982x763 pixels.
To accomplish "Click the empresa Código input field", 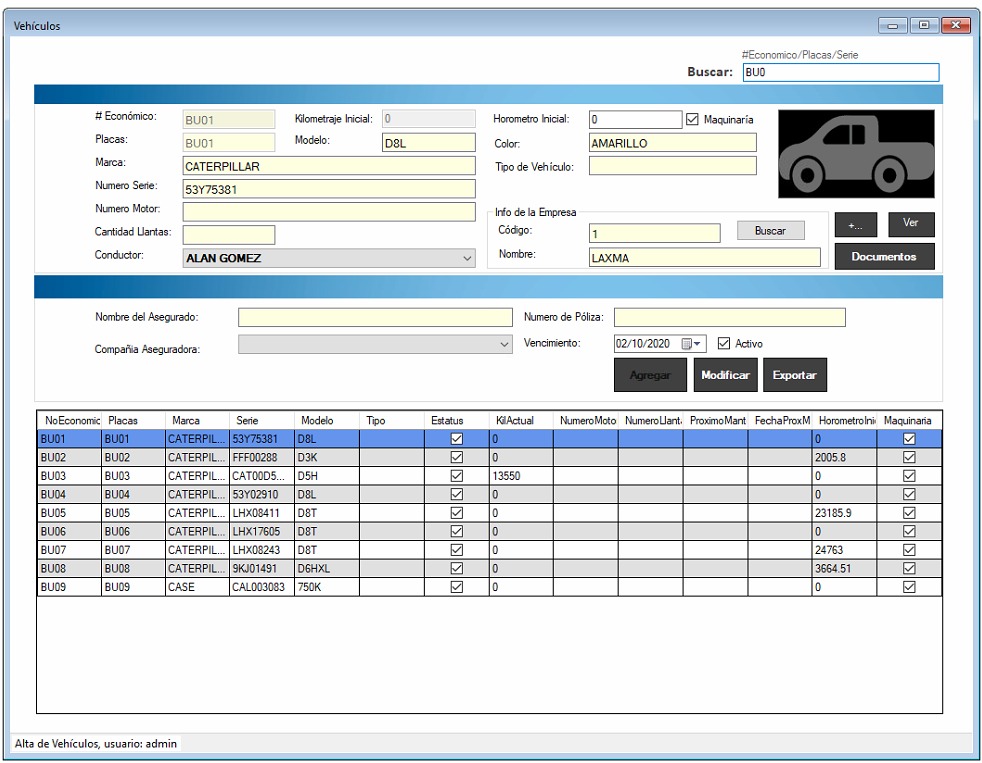I will coord(654,234).
